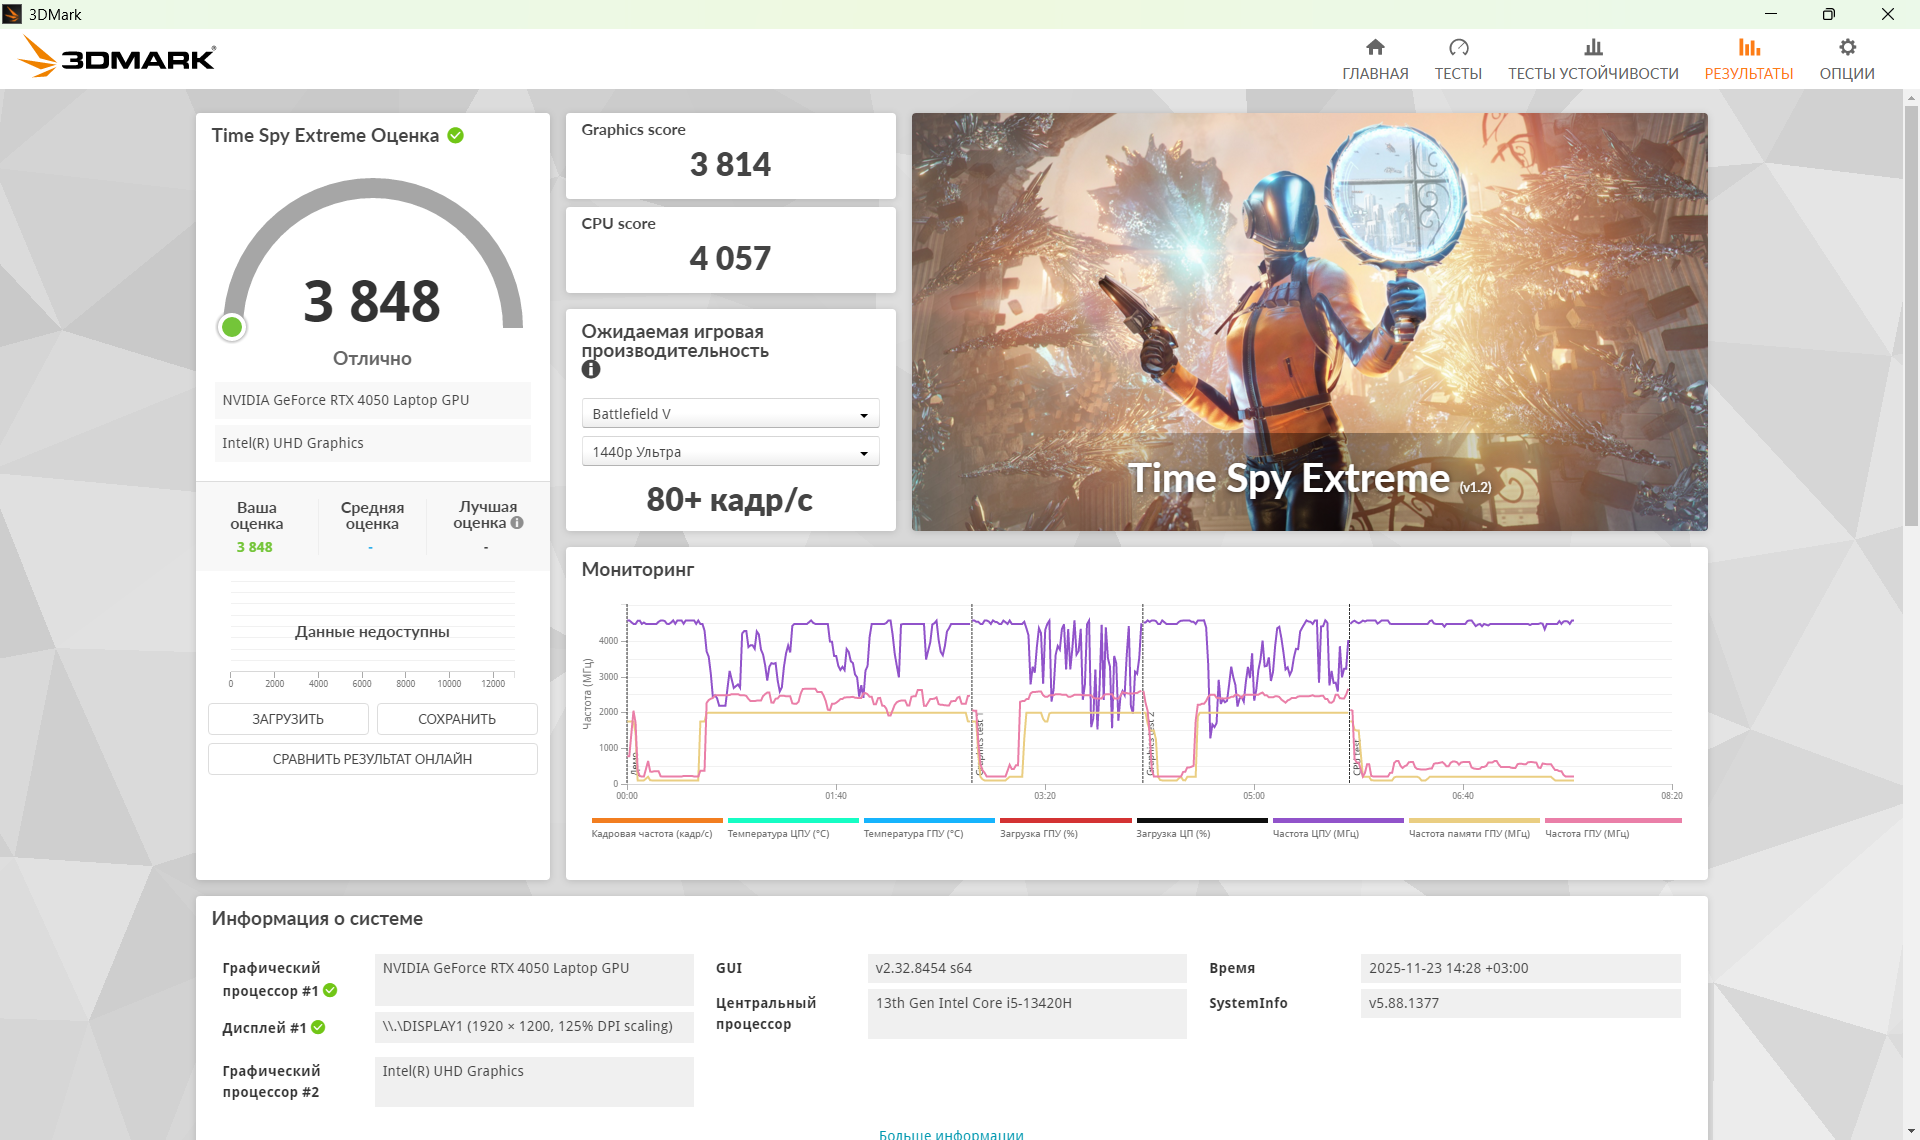Screen dimensions: 1920x1140
Task: Open the home icon for ГЛАВНАЯ
Action: point(1375,47)
